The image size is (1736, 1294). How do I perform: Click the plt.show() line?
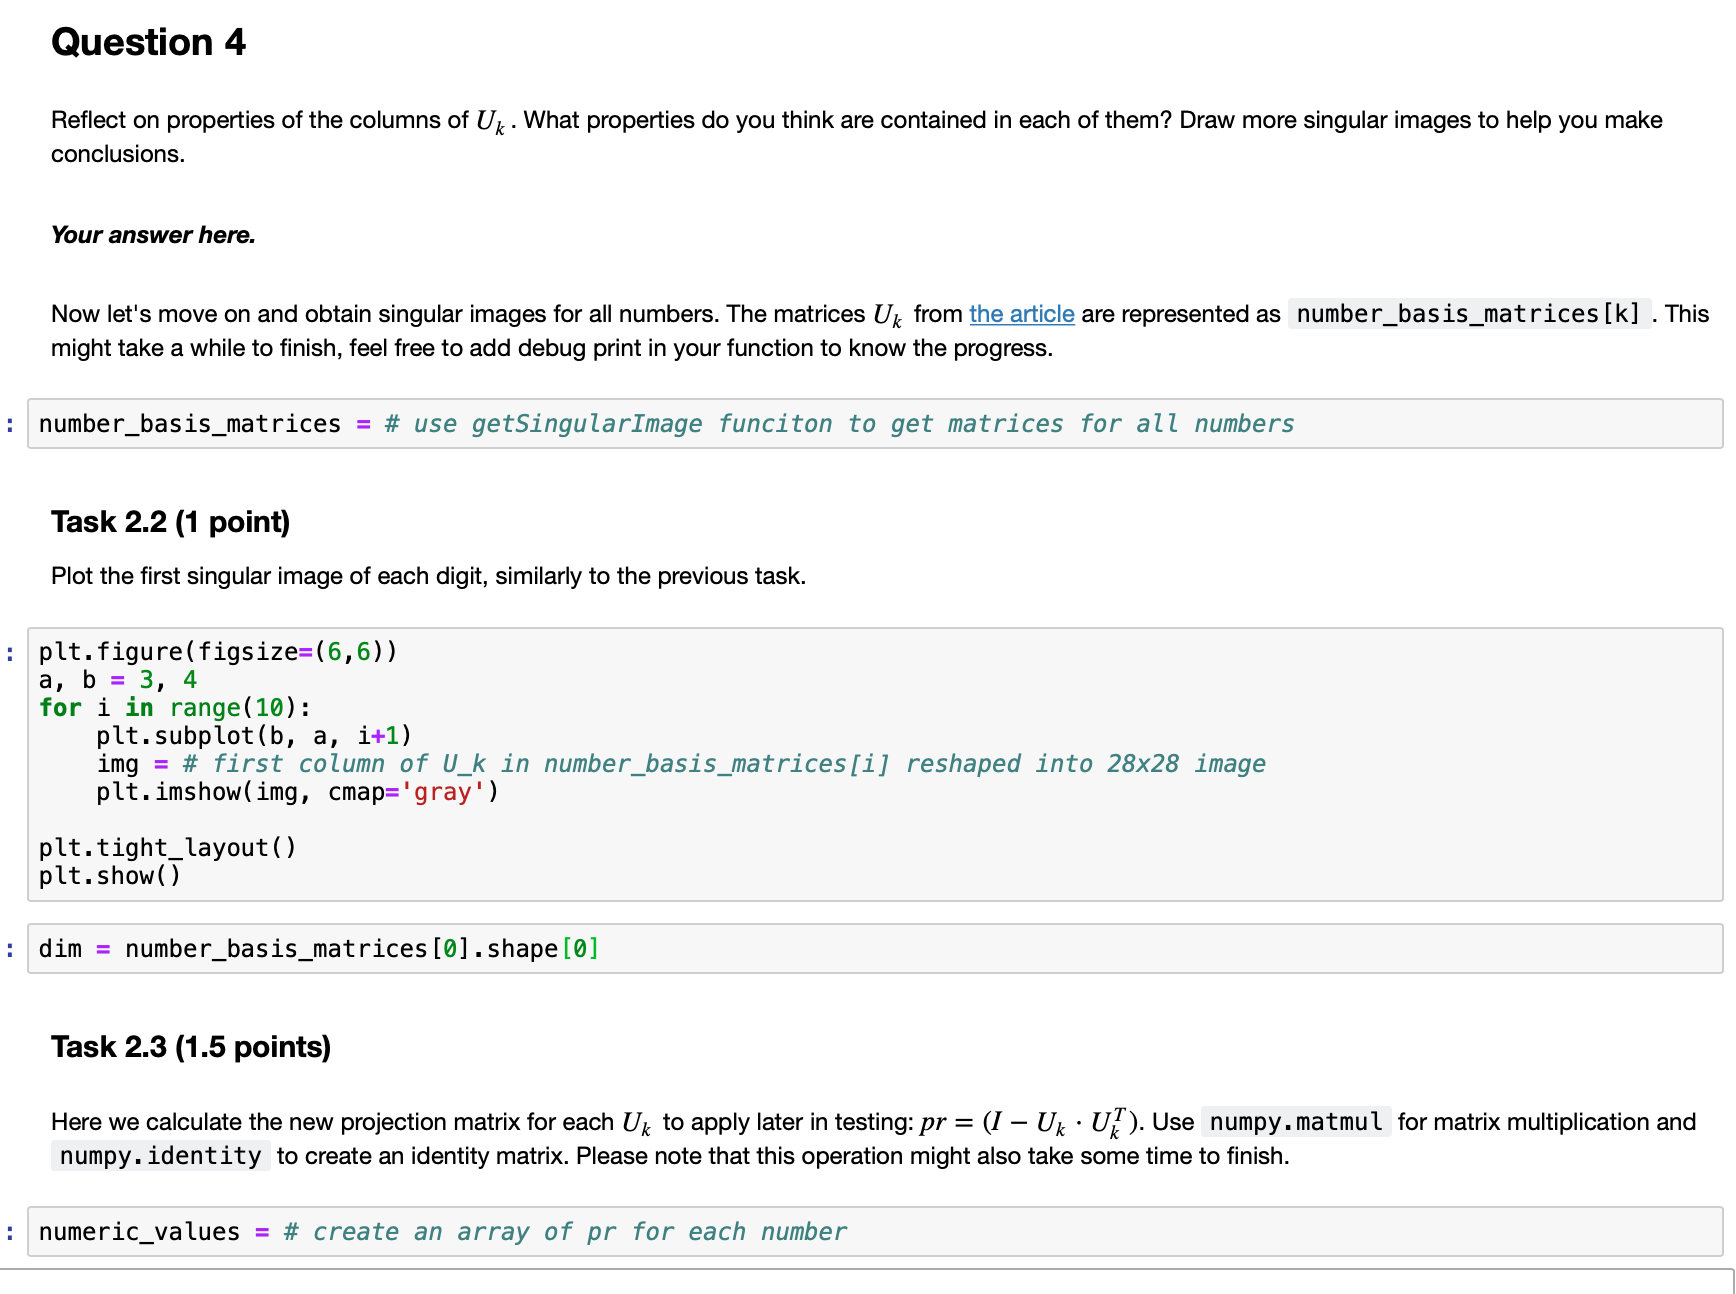click(110, 876)
